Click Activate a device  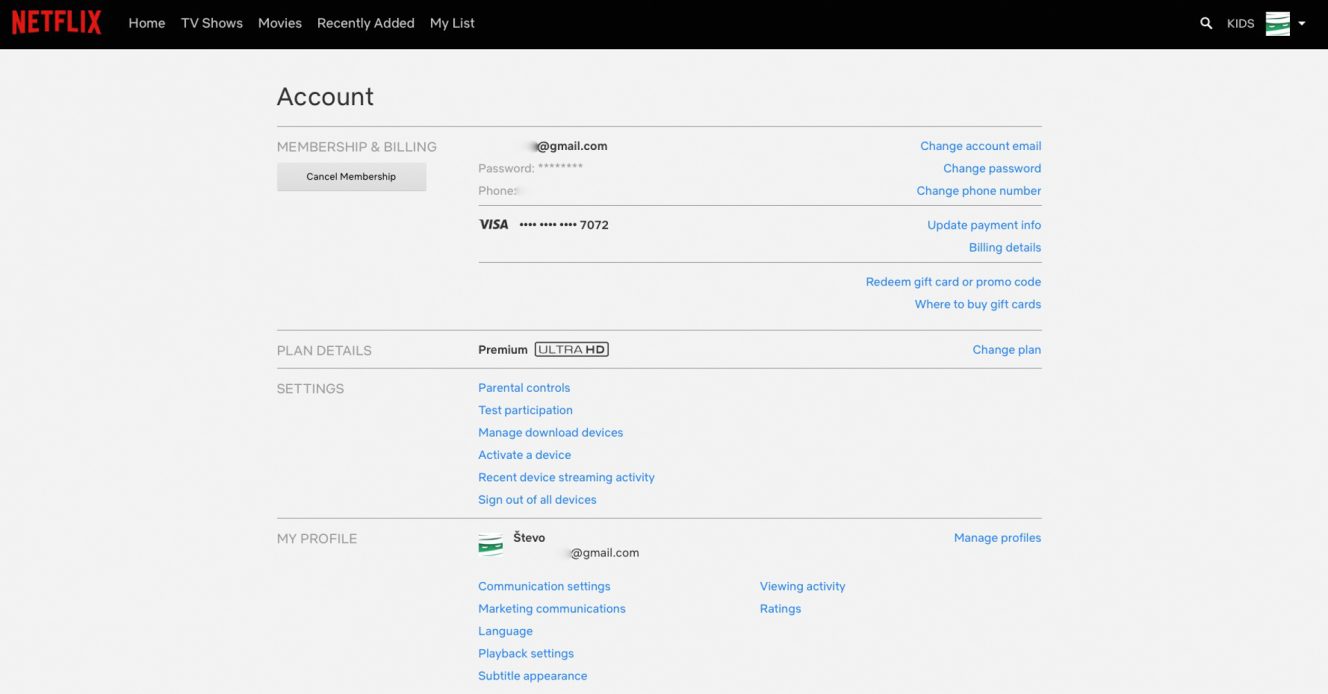coord(525,455)
